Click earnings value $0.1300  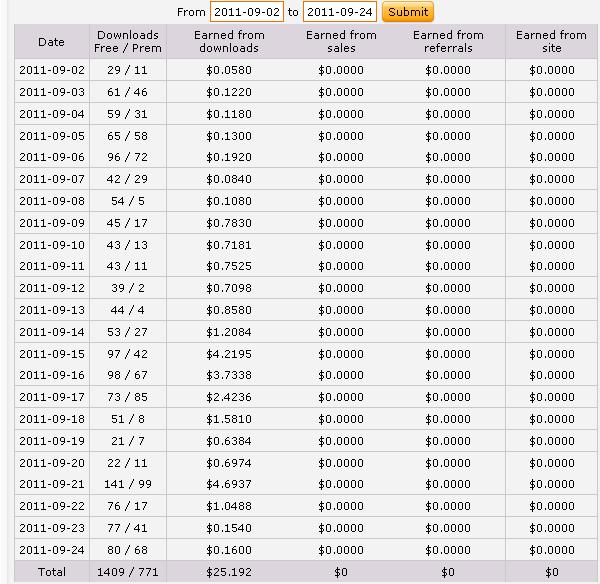point(229,136)
